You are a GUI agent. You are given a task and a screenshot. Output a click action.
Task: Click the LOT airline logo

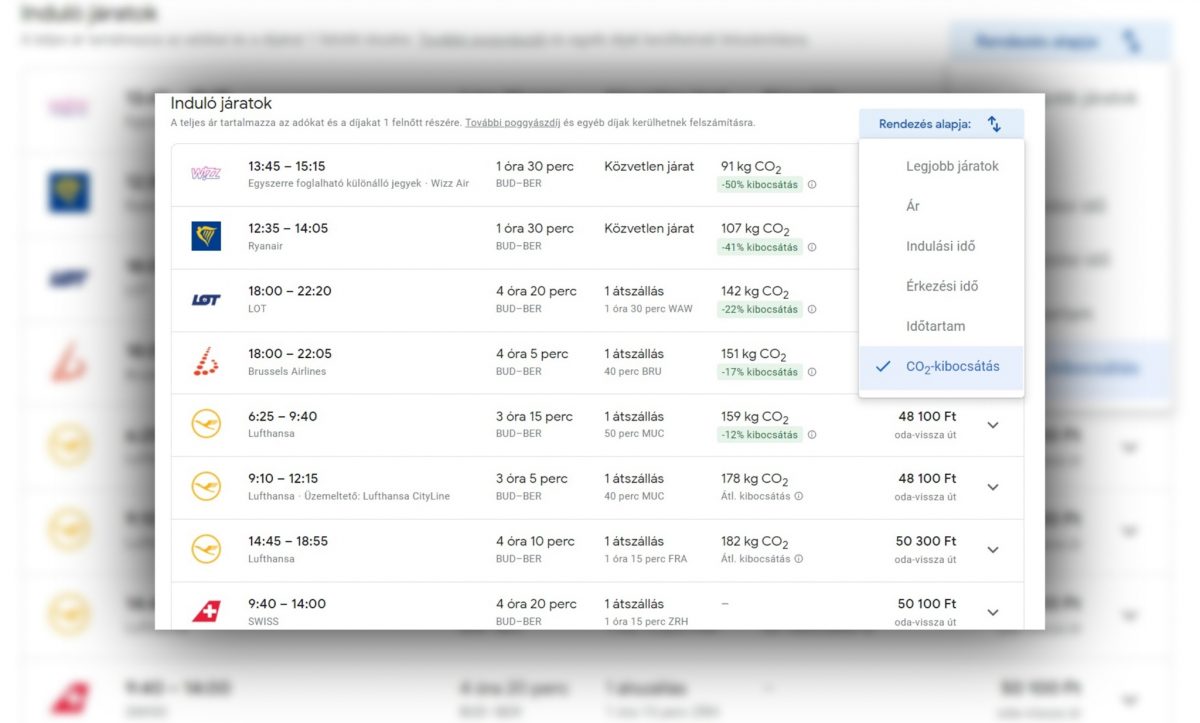[x=206, y=299]
